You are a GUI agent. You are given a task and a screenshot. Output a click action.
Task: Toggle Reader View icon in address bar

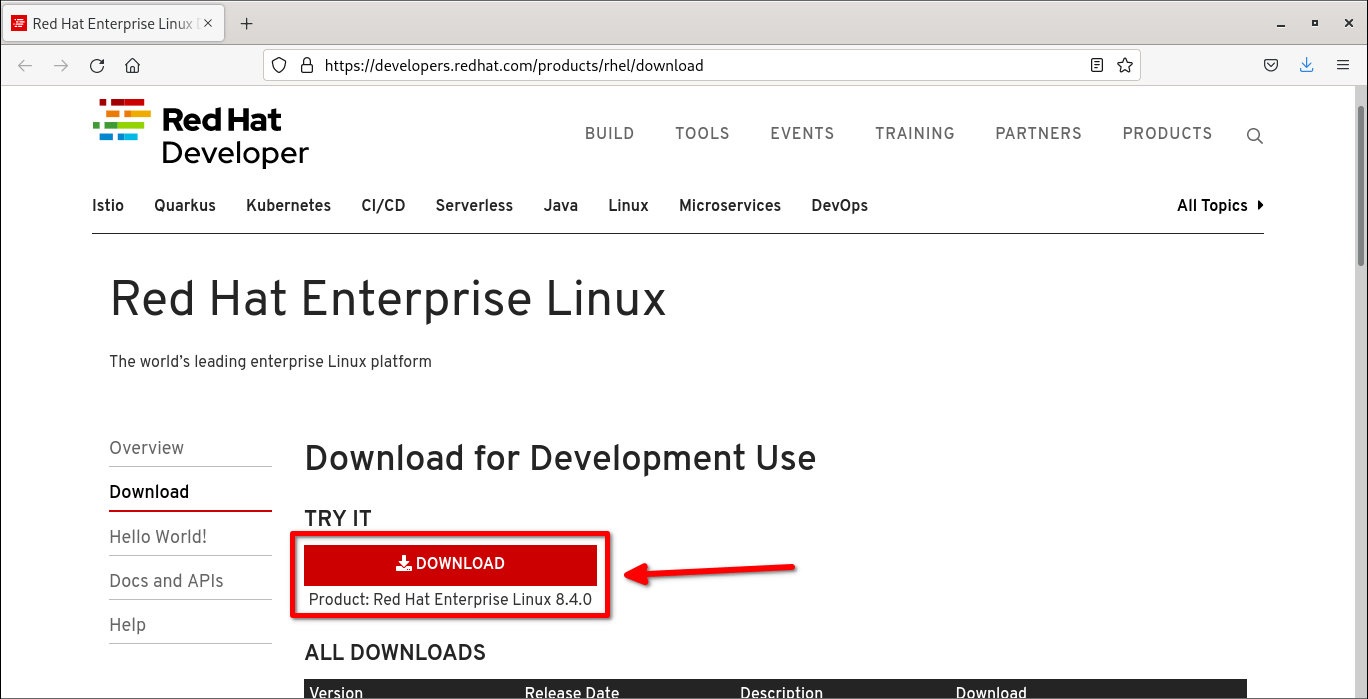click(x=1097, y=66)
